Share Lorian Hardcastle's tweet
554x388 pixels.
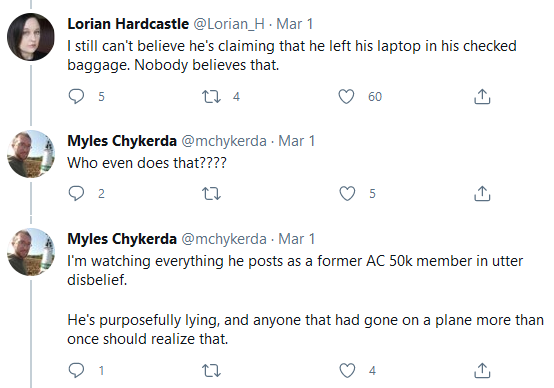(x=482, y=96)
